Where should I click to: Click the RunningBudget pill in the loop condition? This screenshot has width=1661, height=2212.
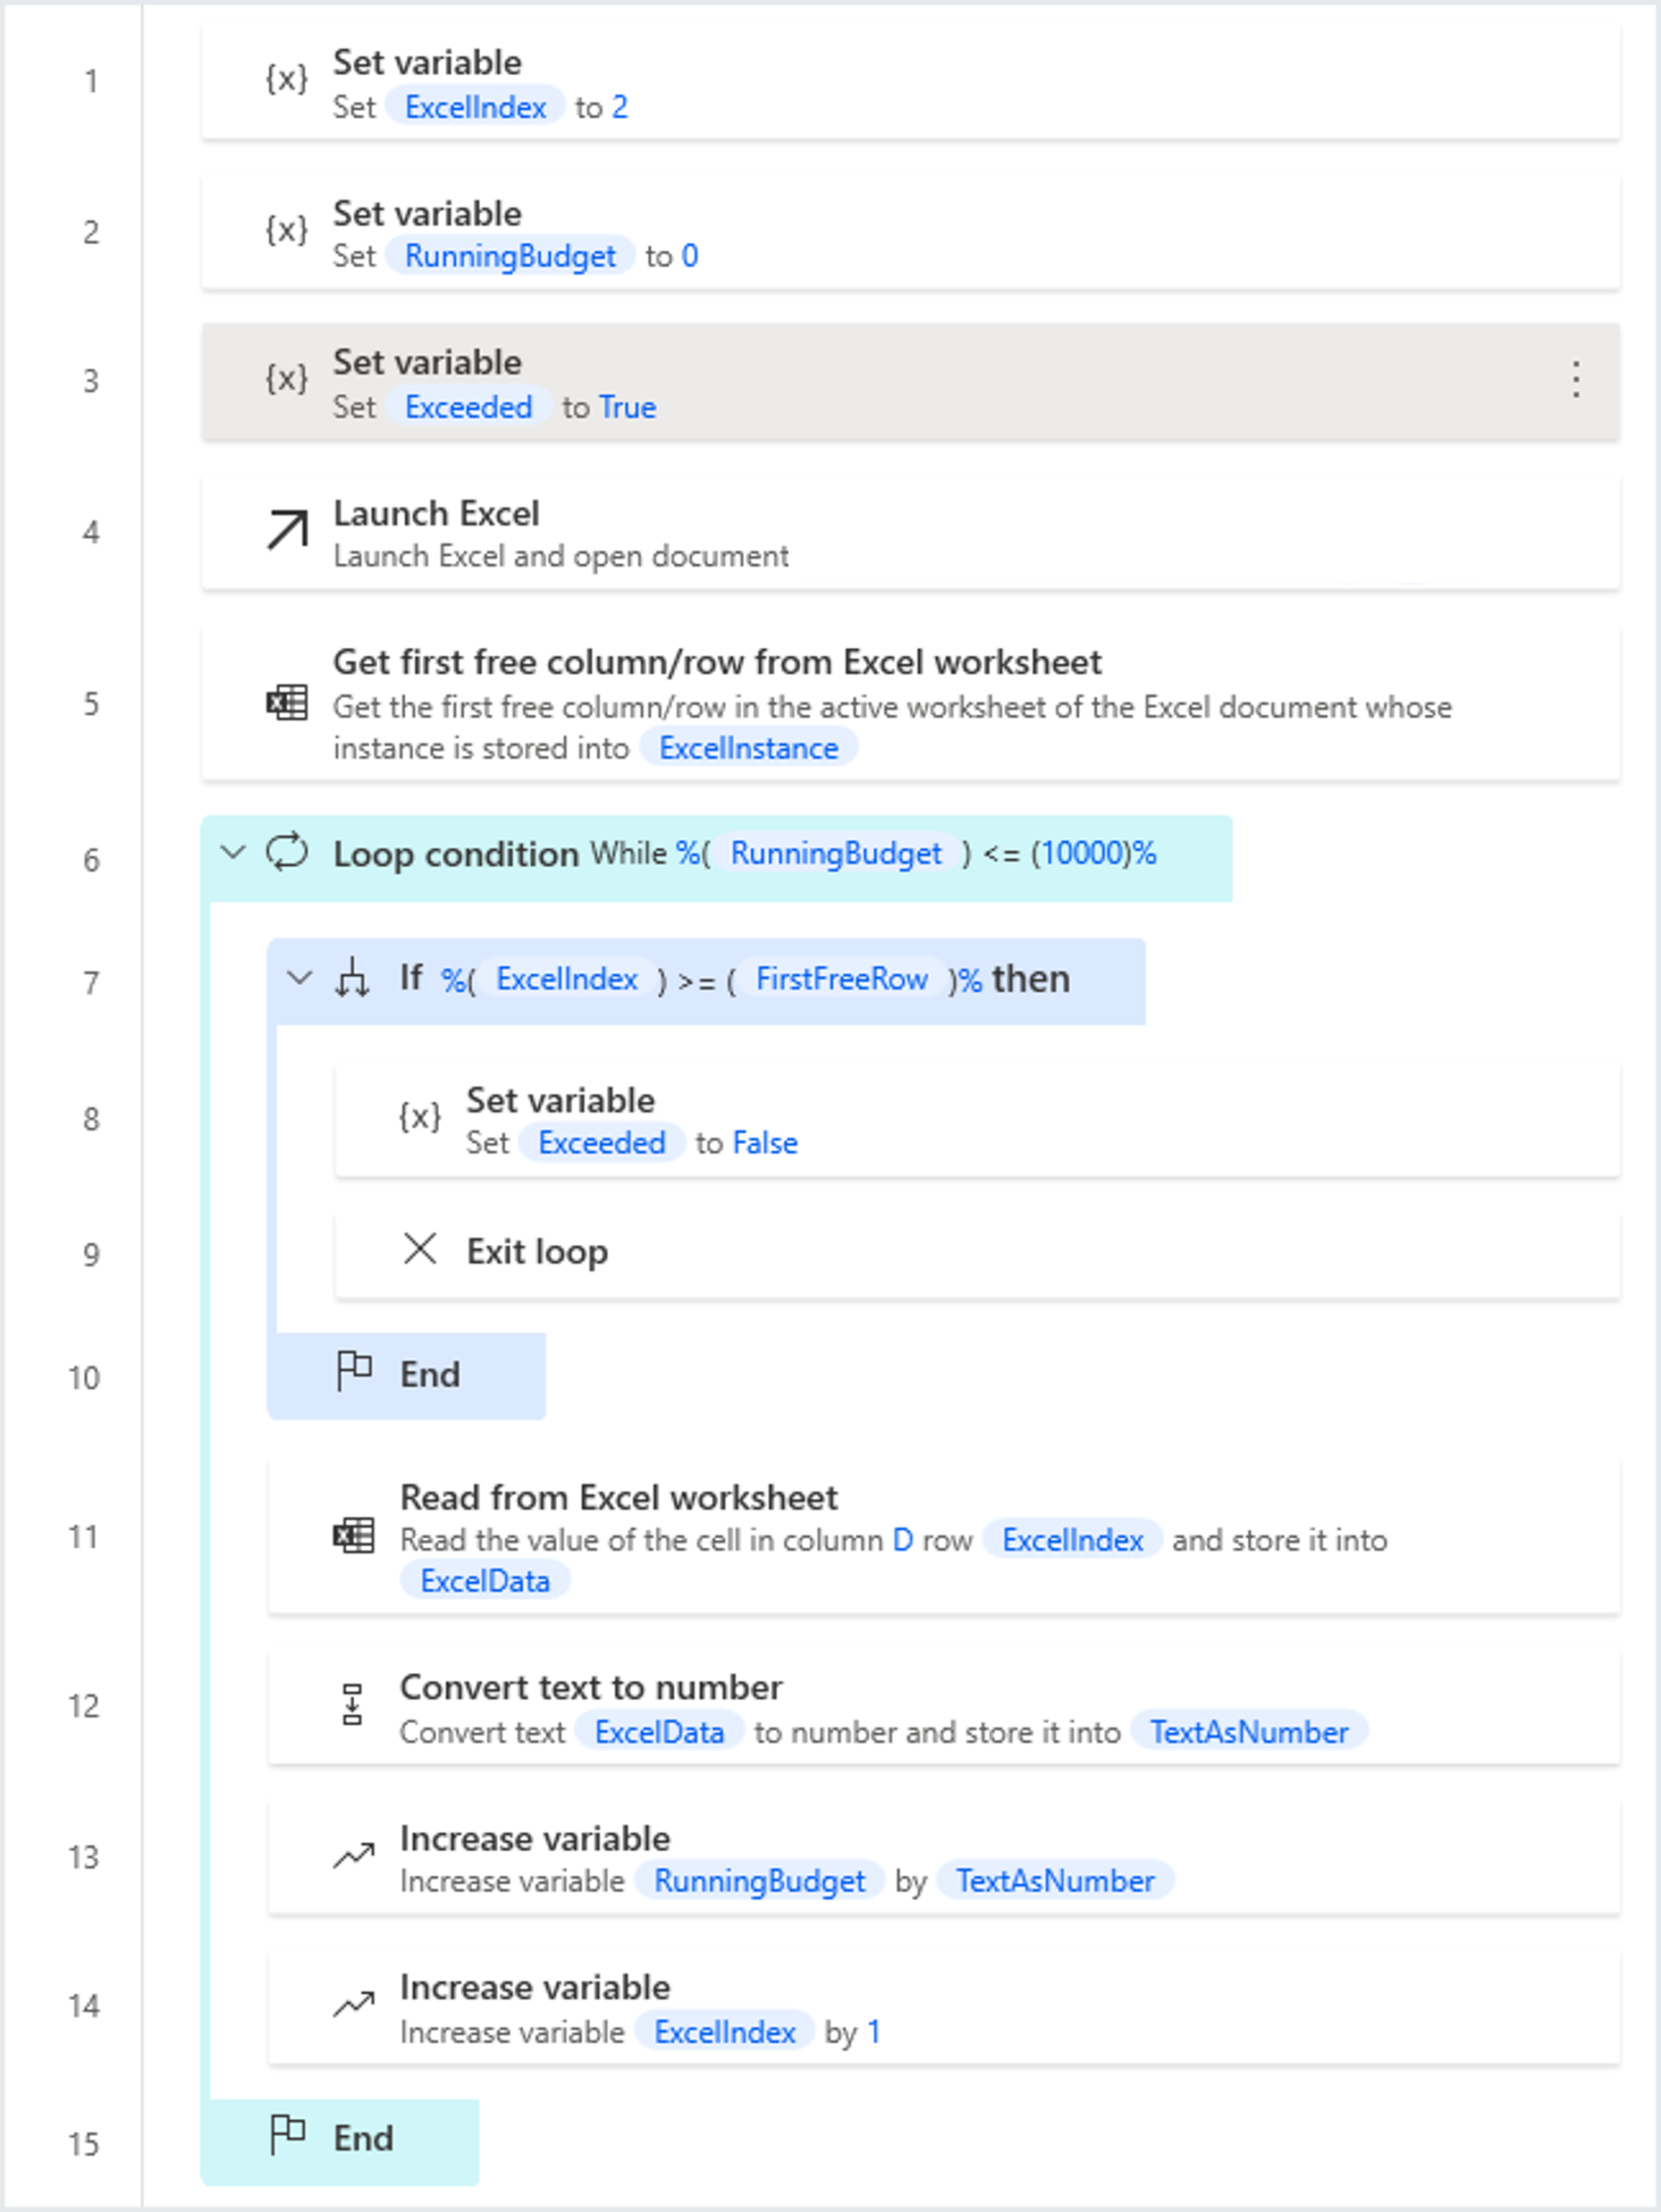[x=837, y=853]
